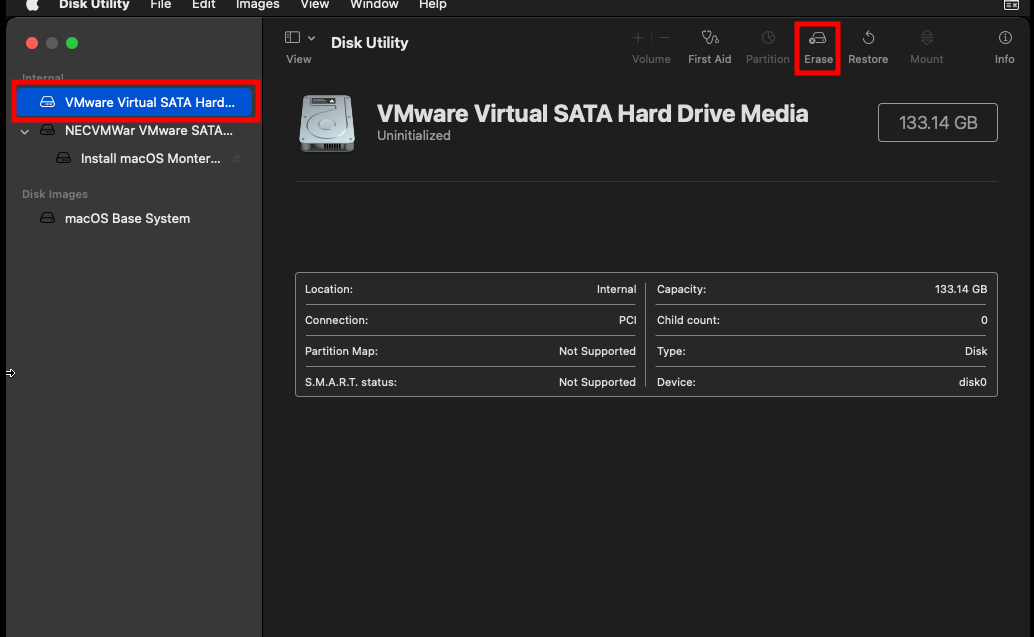Image resolution: width=1034 pixels, height=637 pixels.
Task: Click the hard drive icon in detail pane
Action: coord(327,123)
